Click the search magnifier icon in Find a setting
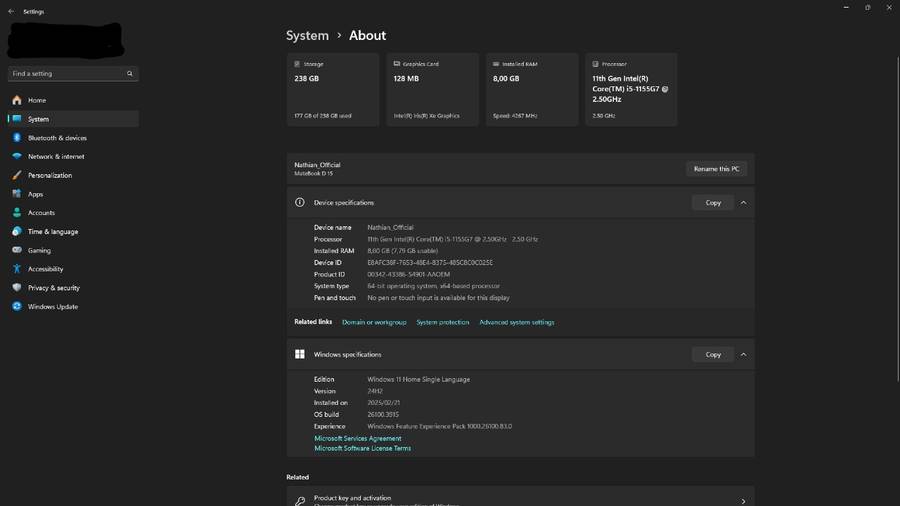 coord(130,74)
